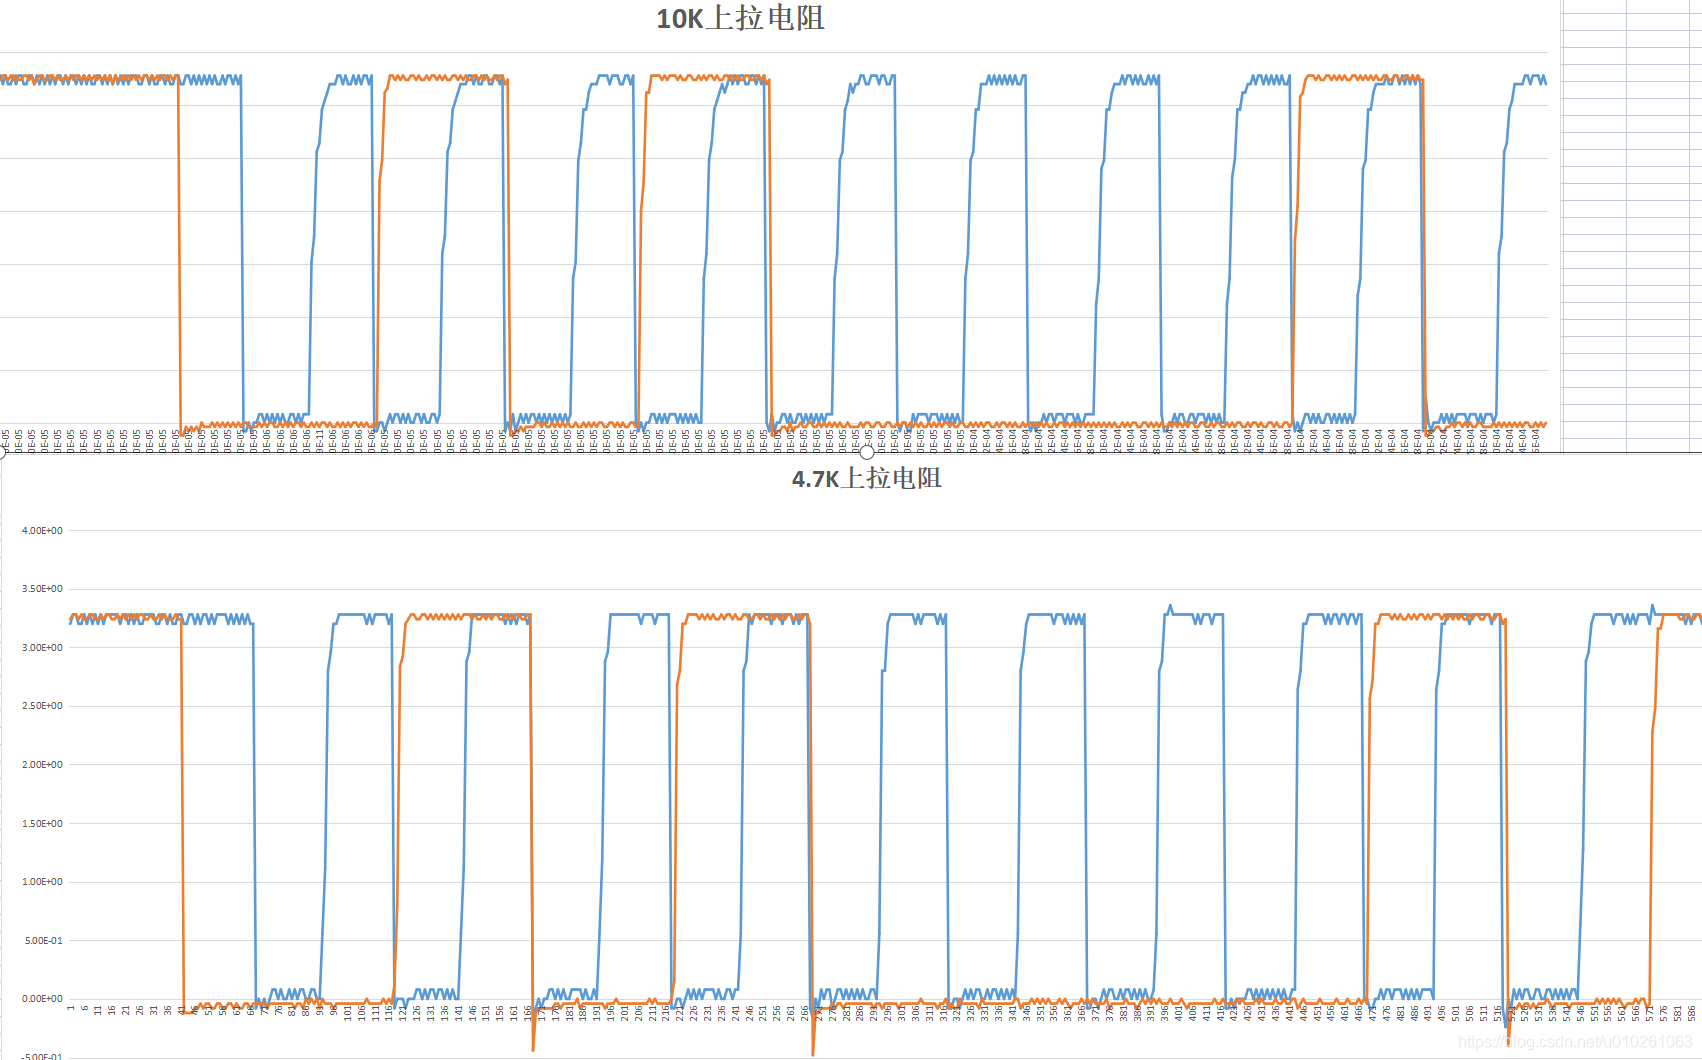Click x-axis label 106 in the 4.7K chart
Viewport: 1702px width, 1060px height.
pos(362,1012)
